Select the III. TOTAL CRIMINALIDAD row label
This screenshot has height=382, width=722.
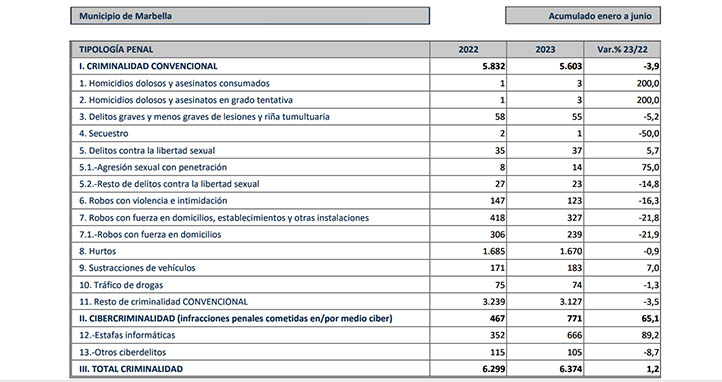(131, 369)
